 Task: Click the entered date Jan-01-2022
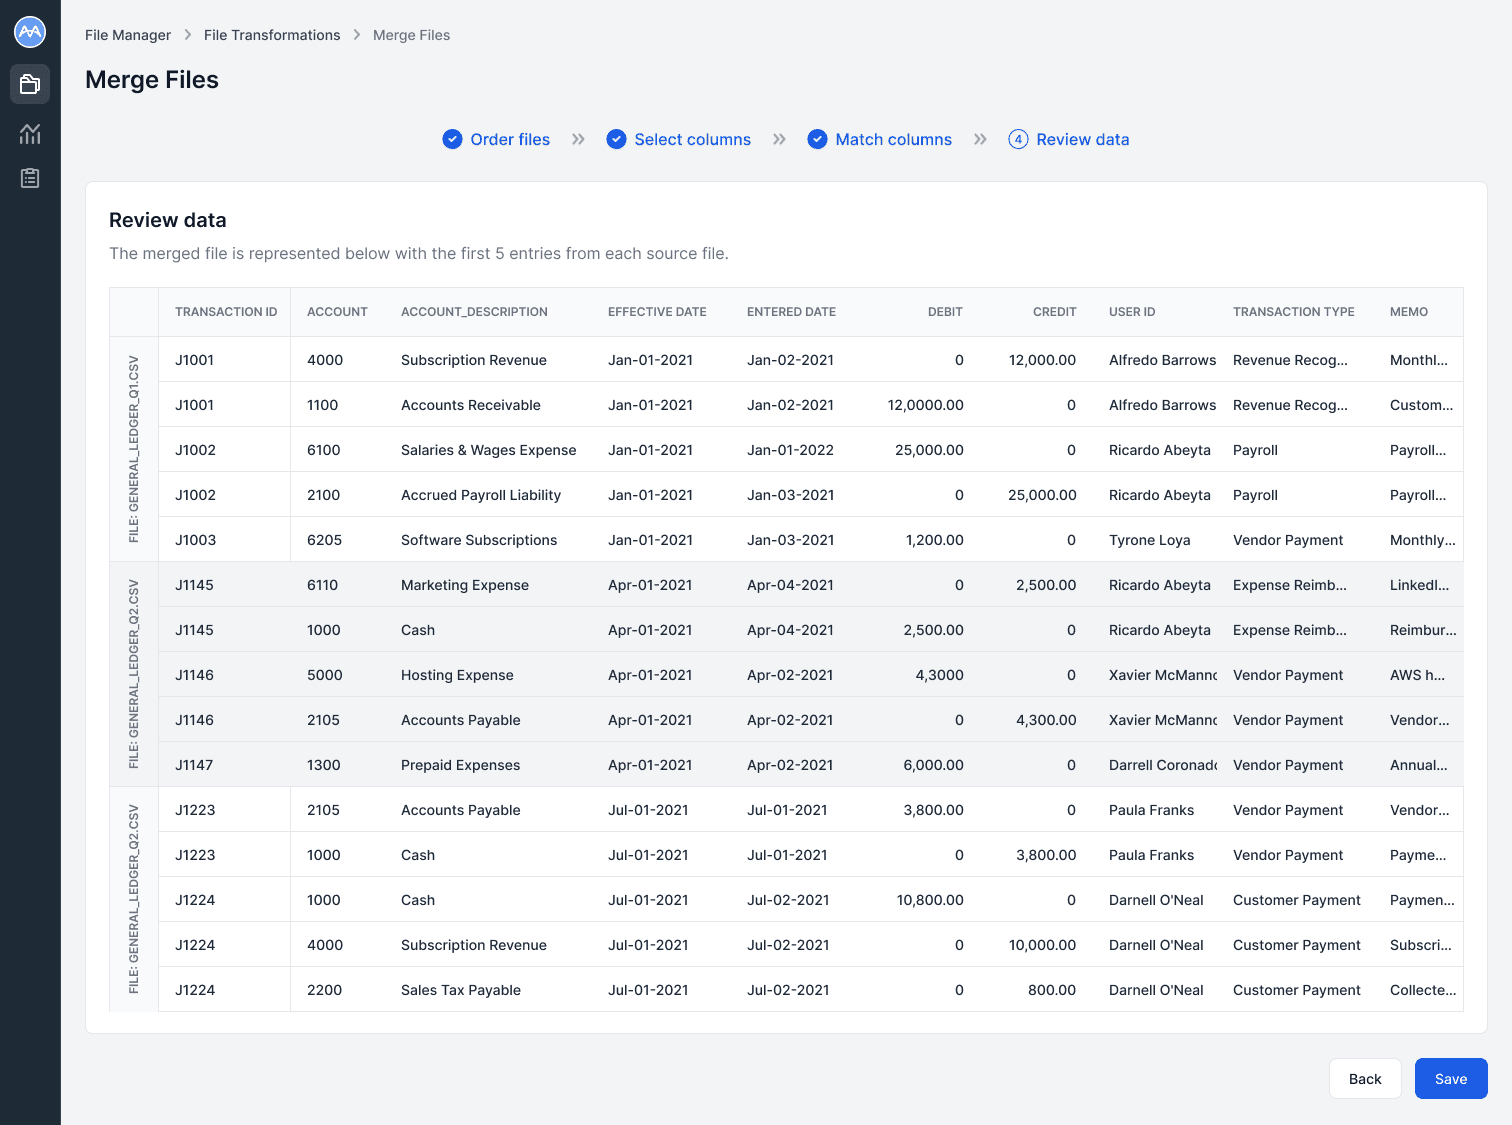pos(790,450)
